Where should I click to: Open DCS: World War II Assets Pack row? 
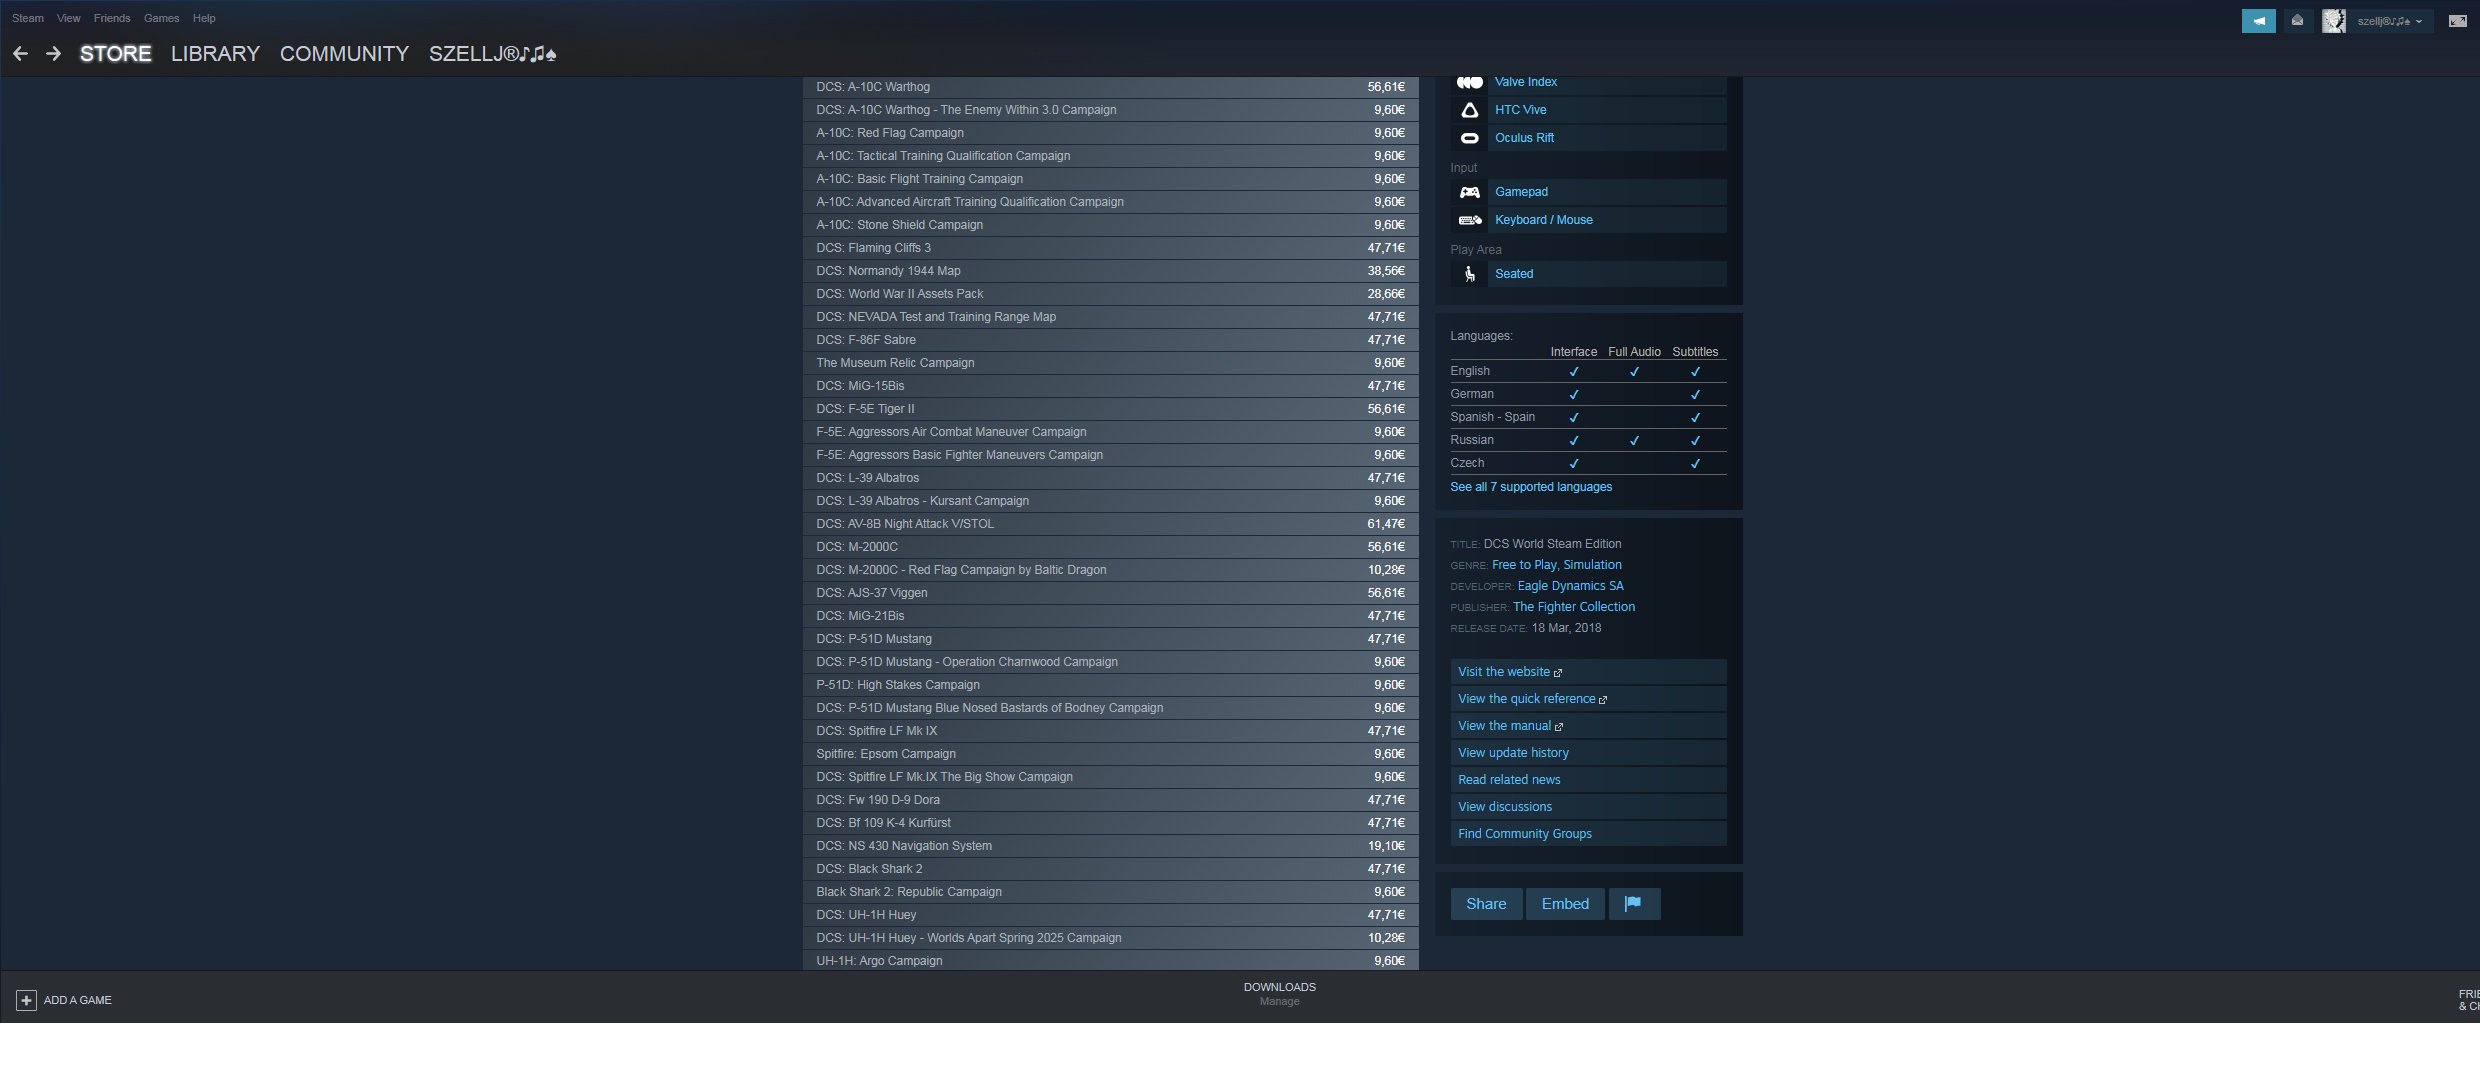click(x=1111, y=294)
